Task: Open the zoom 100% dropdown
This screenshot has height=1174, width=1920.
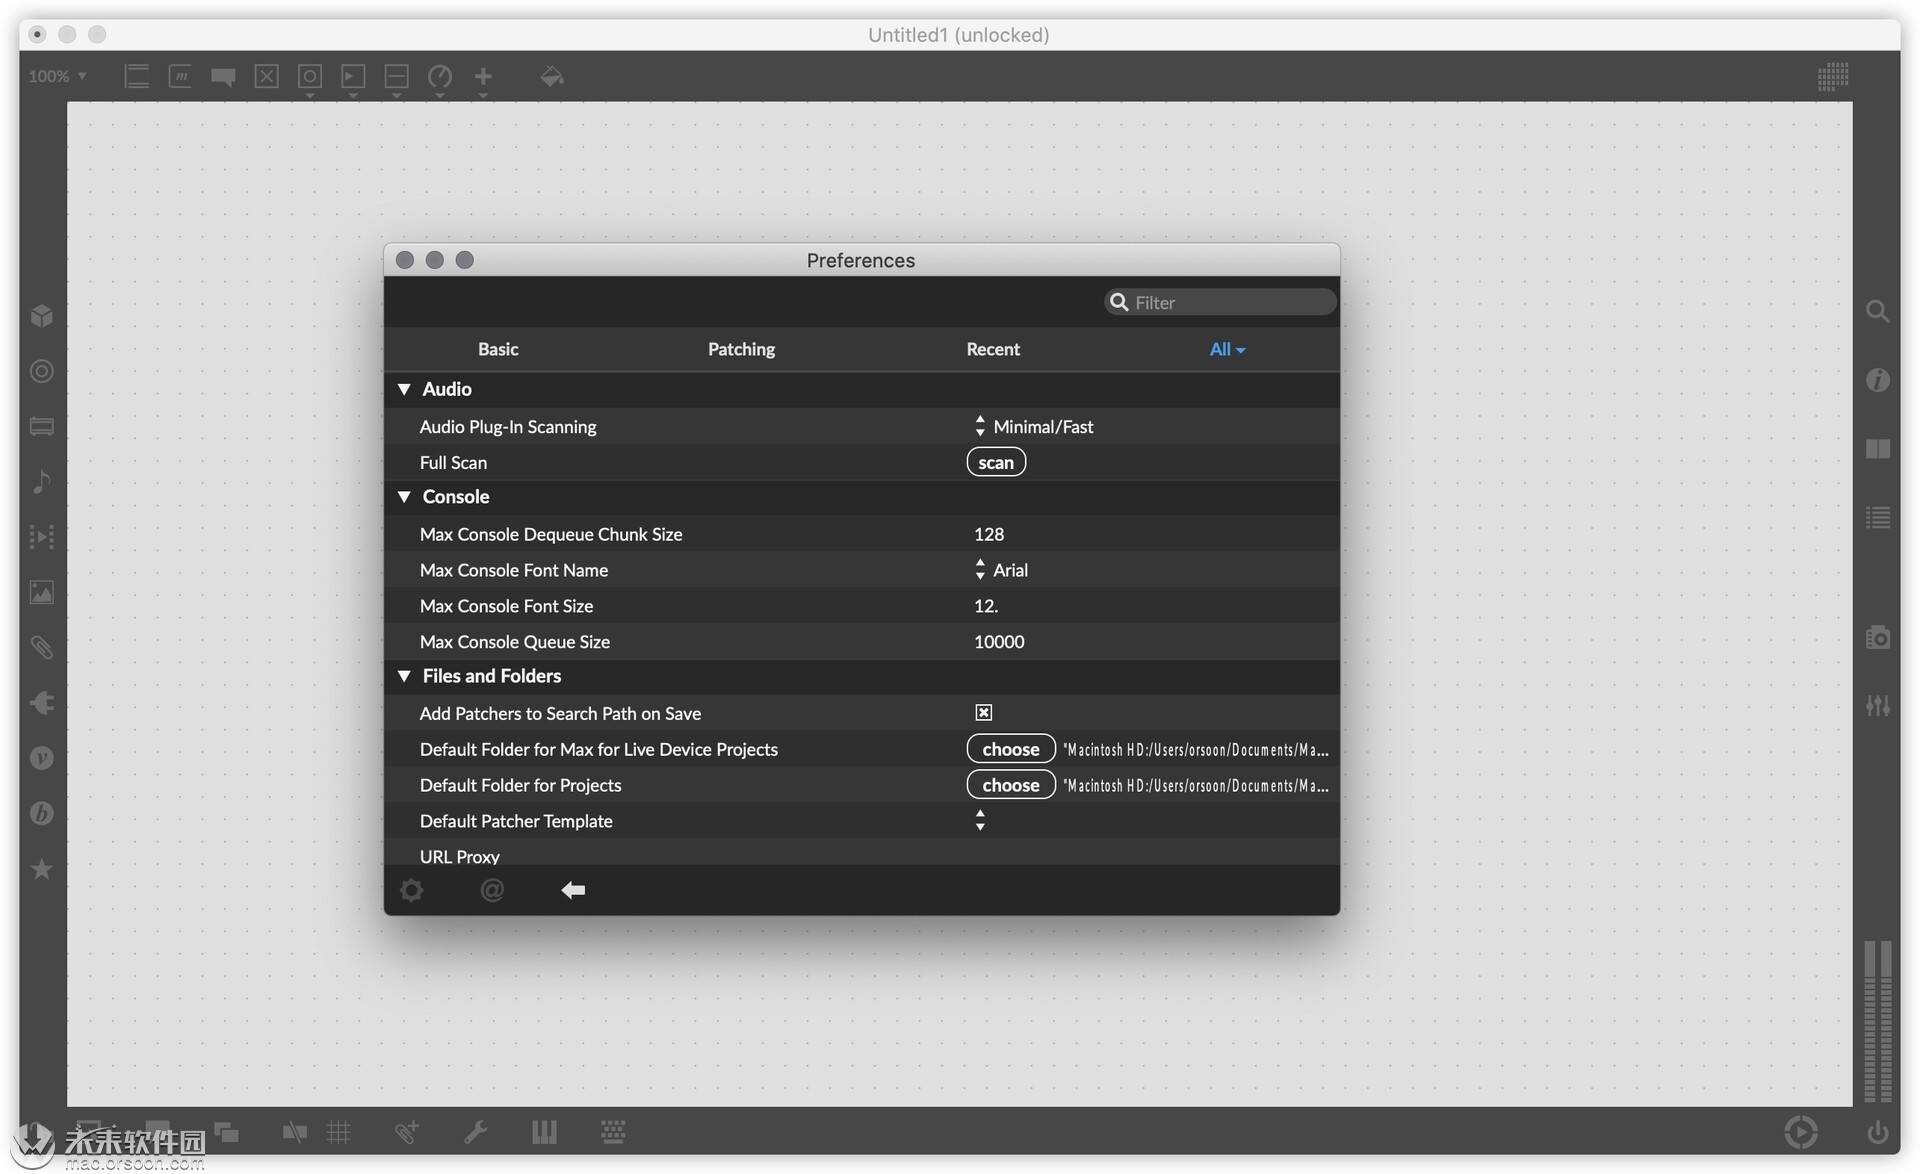Action: point(58,76)
